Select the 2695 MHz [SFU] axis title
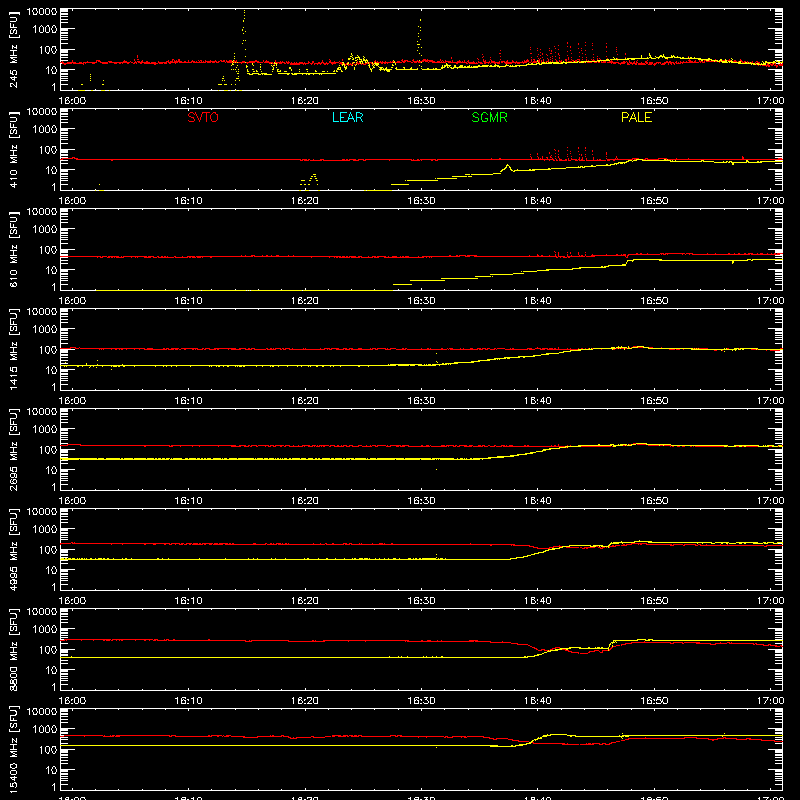 (14, 449)
